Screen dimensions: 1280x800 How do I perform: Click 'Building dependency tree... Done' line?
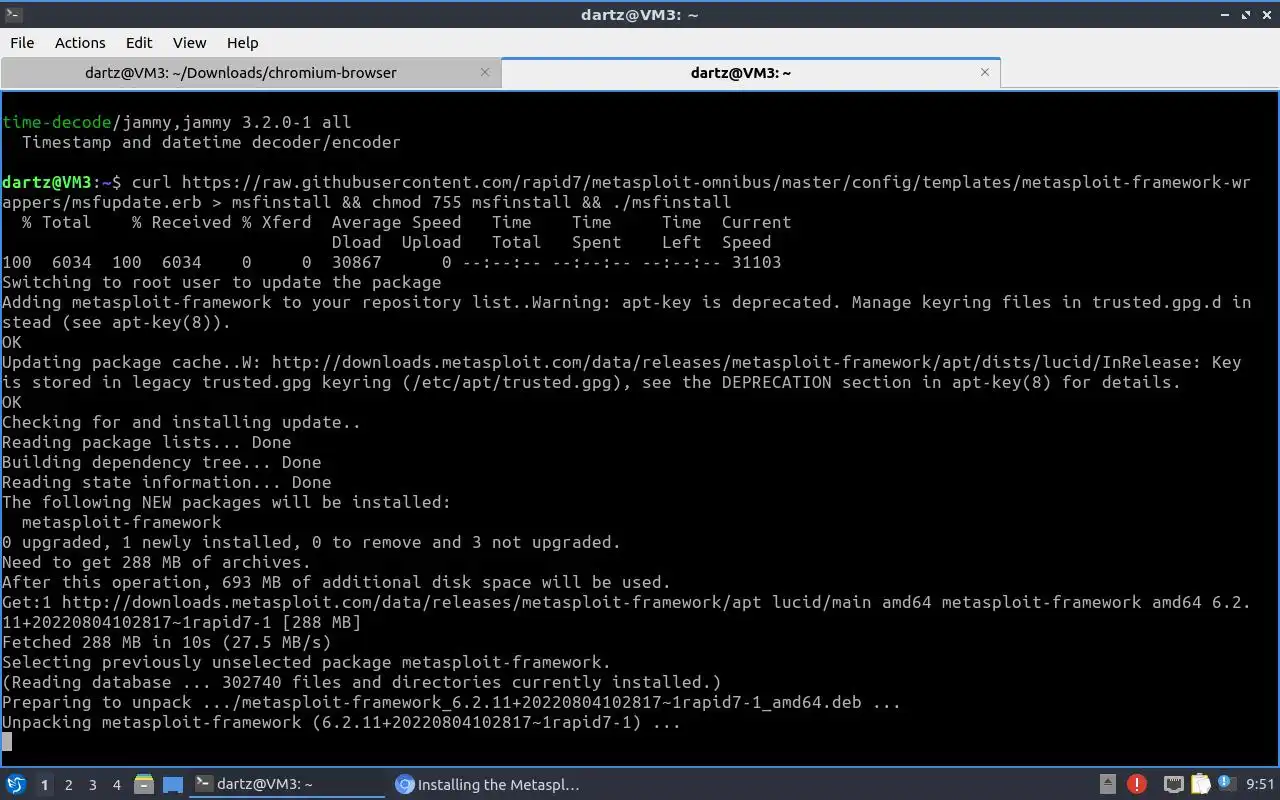click(x=161, y=462)
